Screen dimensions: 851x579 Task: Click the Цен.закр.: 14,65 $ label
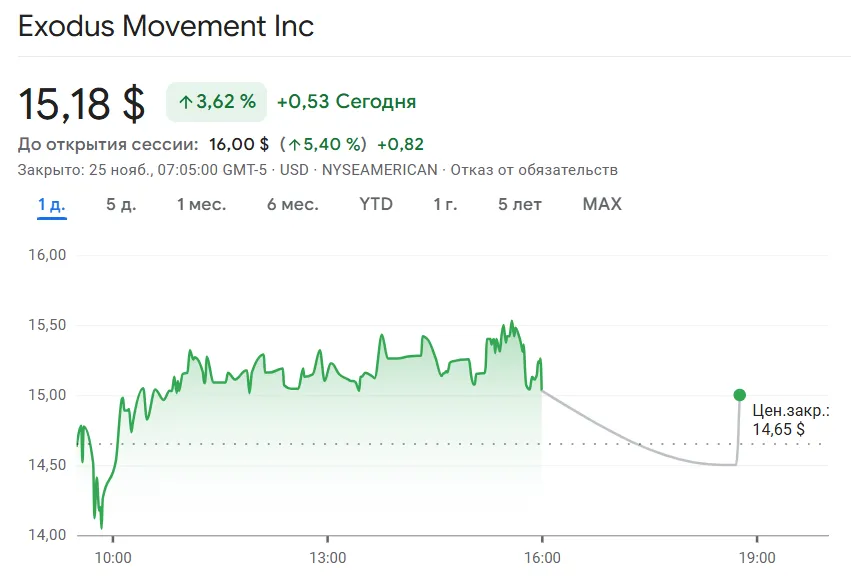[791, 419]
